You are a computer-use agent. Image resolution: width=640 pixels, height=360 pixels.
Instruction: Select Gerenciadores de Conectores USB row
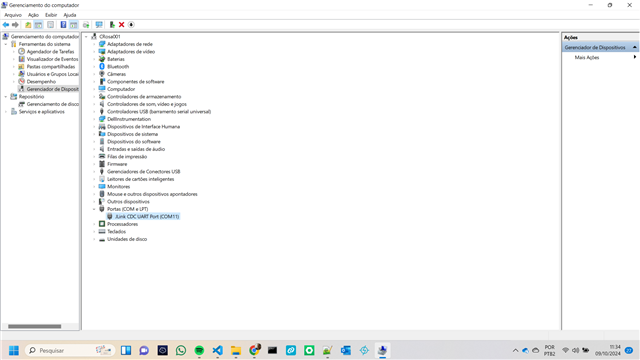[x=143, y=171]
